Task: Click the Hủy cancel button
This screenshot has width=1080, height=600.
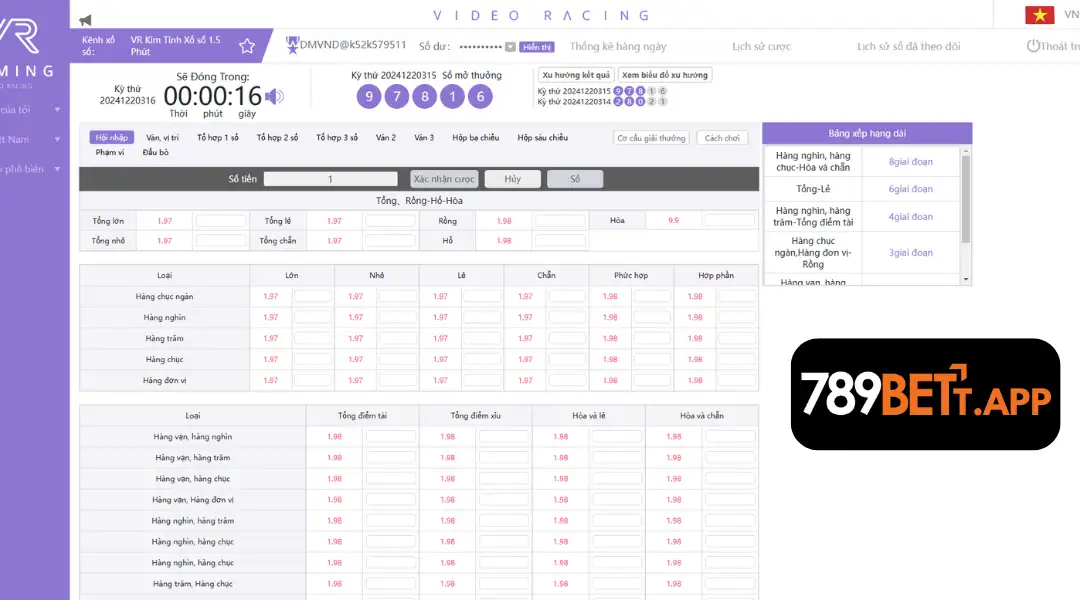Action: point(512,179)
